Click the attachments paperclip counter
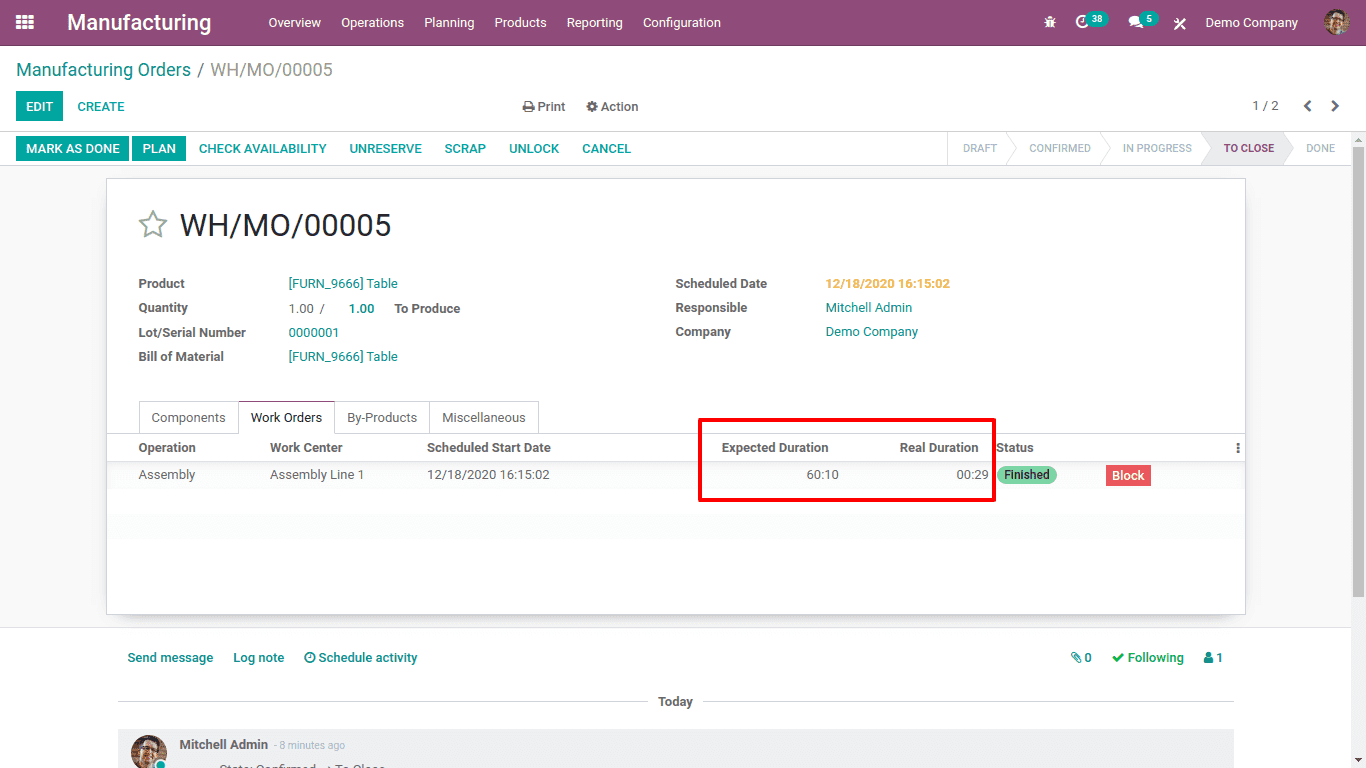The image size is (1366, 768). click(1081, 658)
